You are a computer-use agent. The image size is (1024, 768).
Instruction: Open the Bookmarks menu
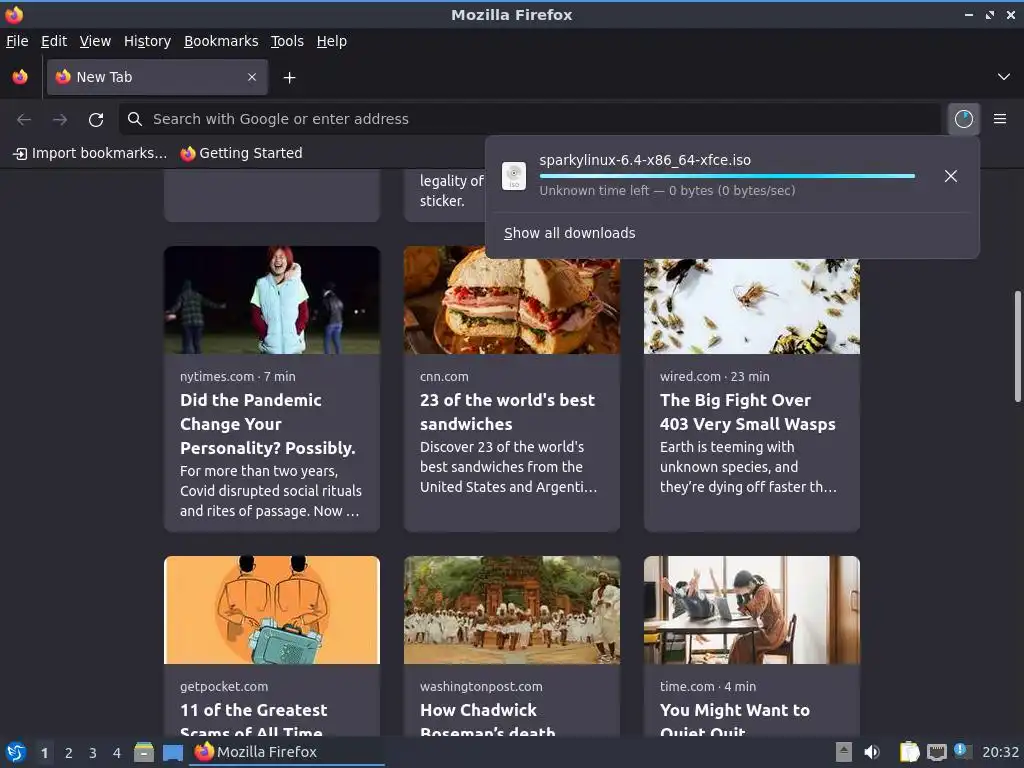coord(221,41)
